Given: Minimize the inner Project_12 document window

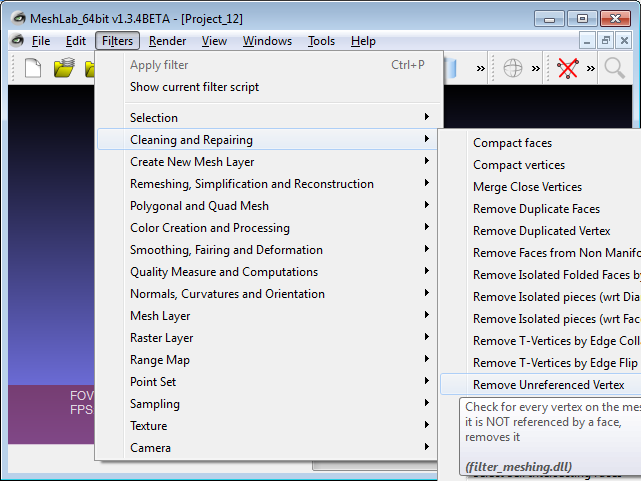Looking at the screenshot, I should click(x=587, y=41).
